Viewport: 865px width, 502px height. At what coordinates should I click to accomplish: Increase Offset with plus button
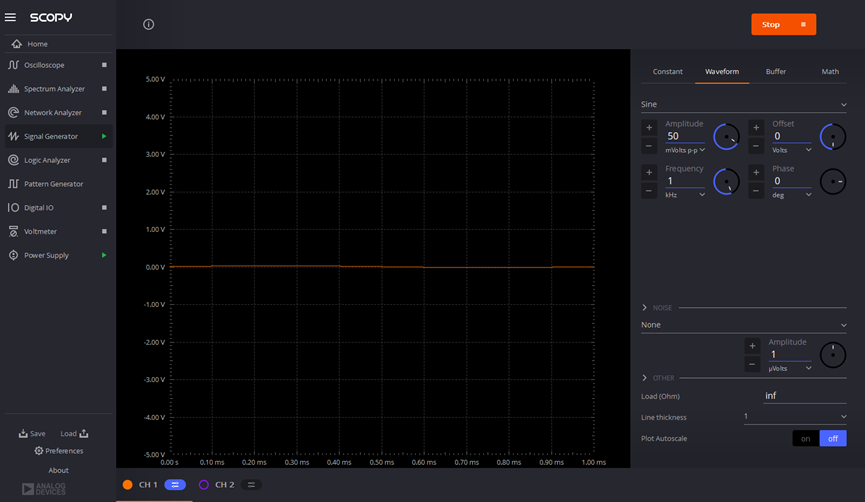point(756,127)
